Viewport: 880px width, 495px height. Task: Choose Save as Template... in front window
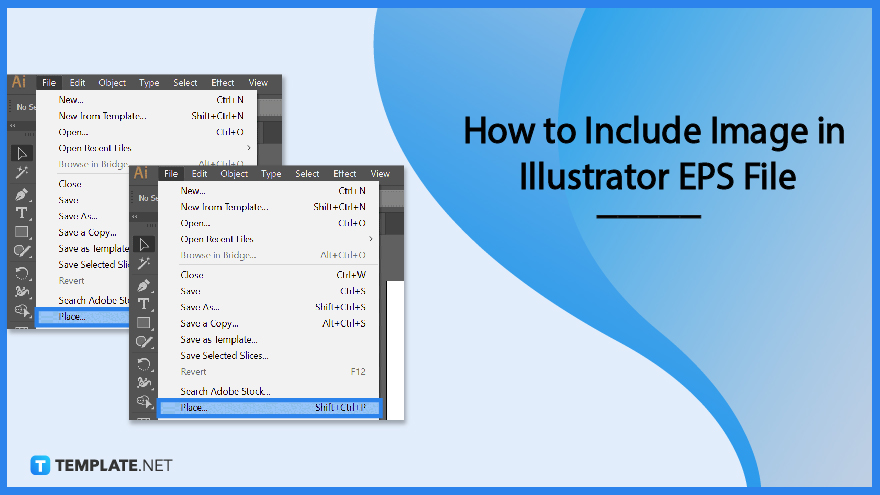269,340
